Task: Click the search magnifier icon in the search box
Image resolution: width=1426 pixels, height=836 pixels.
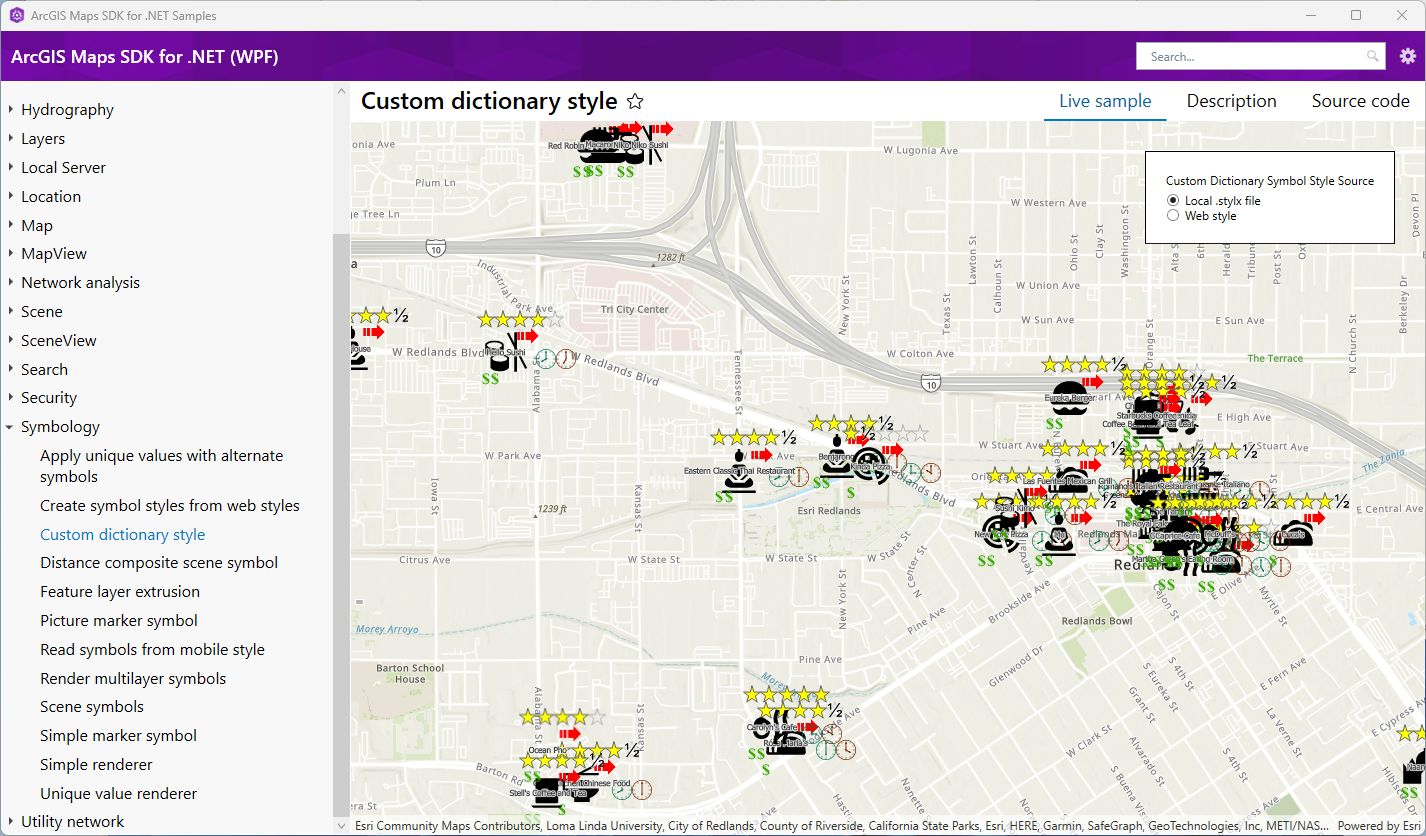Action: (1372, 56)
